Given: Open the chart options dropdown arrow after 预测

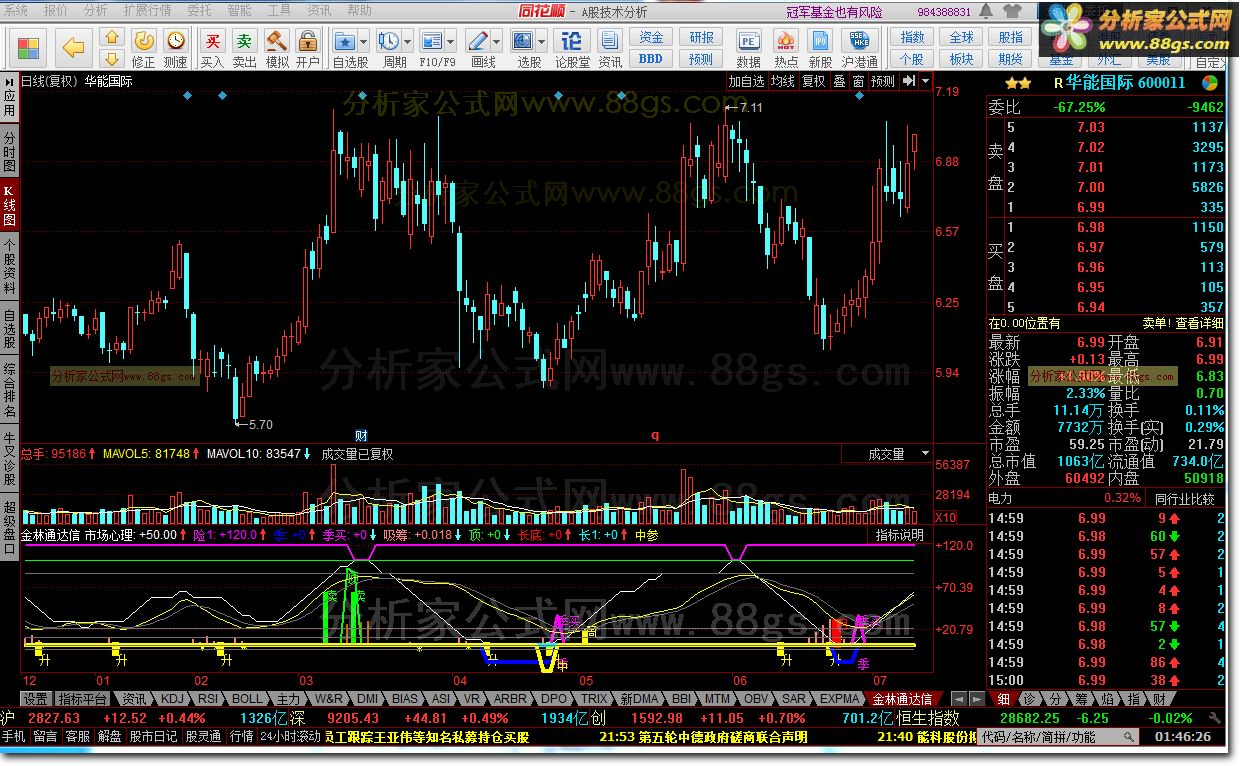Looking at the screenshot, I should [925, 81].
